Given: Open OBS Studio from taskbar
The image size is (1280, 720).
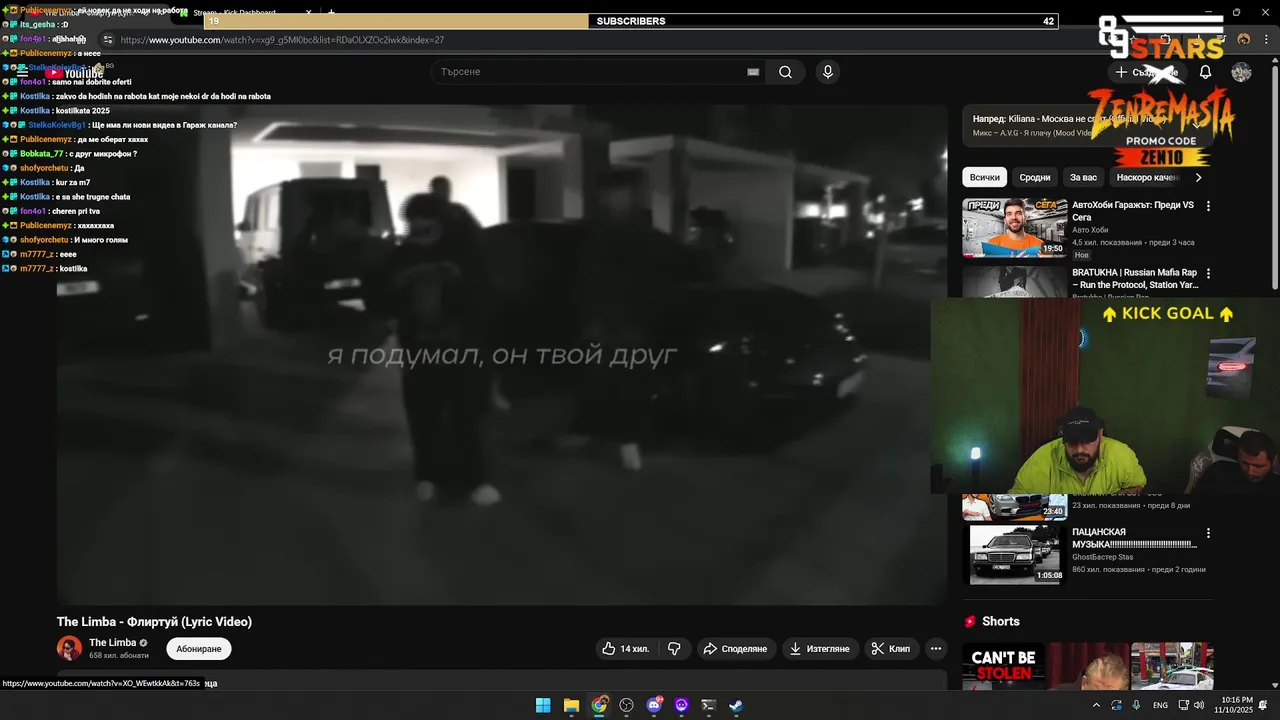Looking at the screenshot, I should pyautogui.click(x=627, y=705).
